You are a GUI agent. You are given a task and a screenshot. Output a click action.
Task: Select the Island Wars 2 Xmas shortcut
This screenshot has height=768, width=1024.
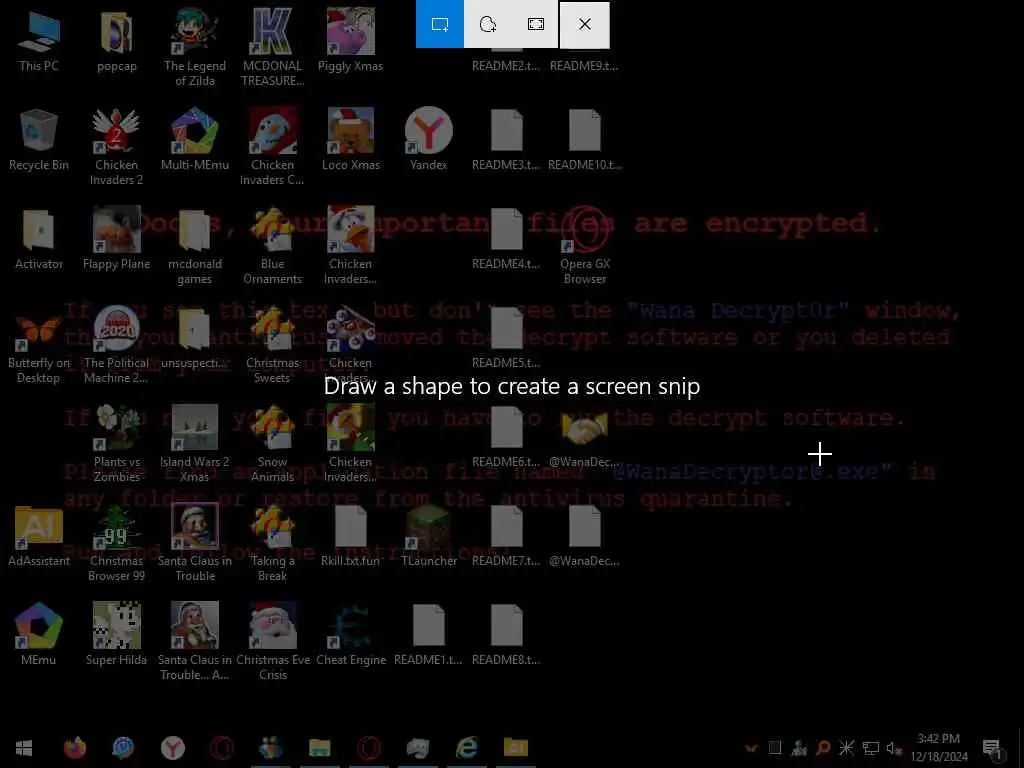coord(195,444)
